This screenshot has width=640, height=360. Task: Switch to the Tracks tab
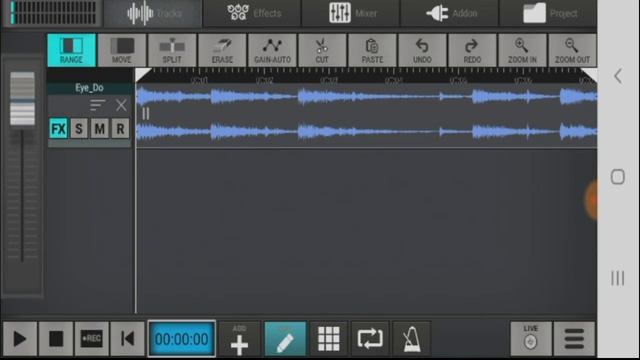[x=153, y=13]
